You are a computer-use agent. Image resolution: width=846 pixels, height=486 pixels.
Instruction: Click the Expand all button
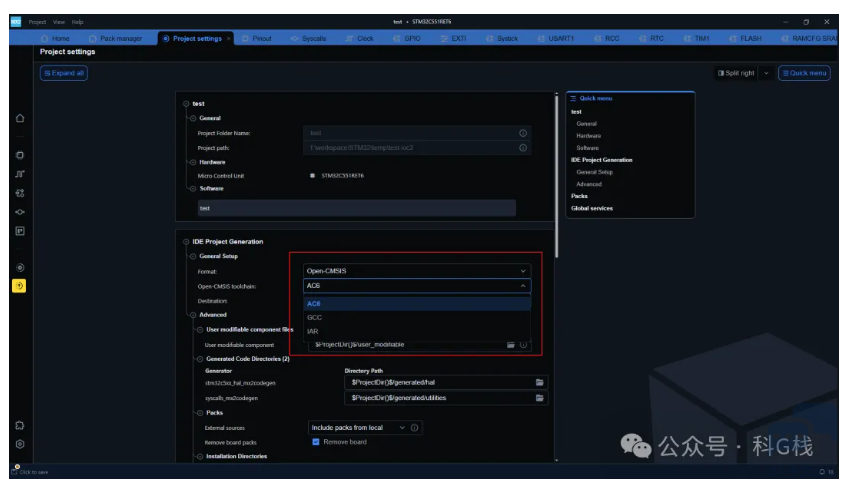(x=64, y=73)
